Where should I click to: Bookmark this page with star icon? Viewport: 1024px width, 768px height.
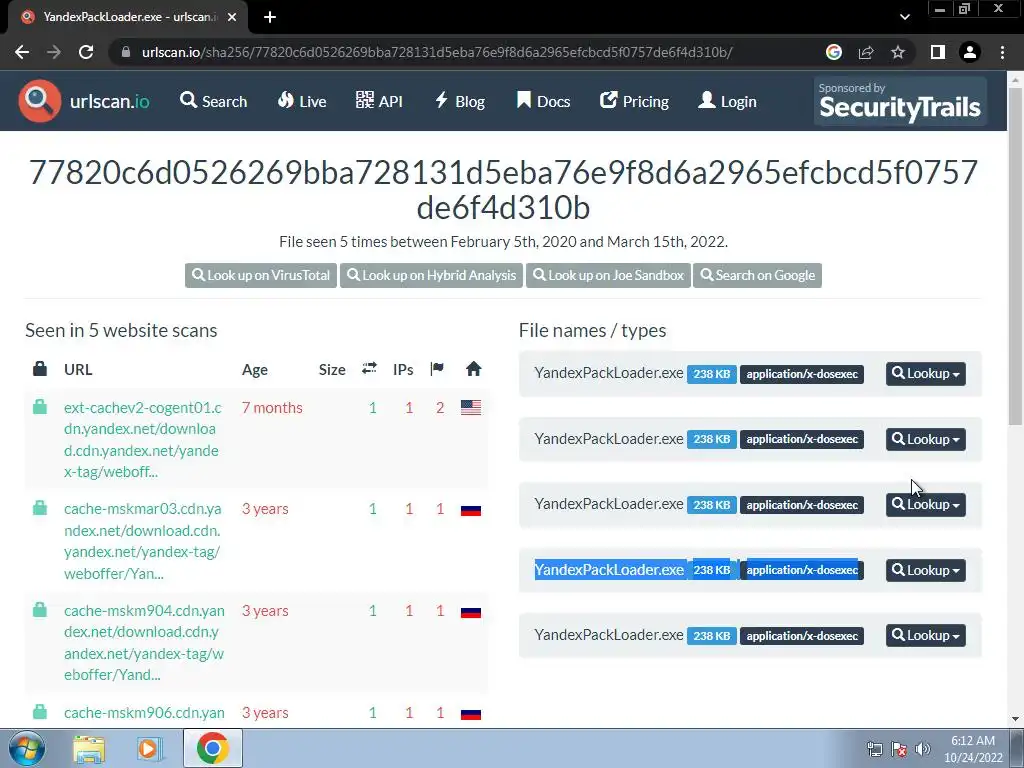[898, 52]
